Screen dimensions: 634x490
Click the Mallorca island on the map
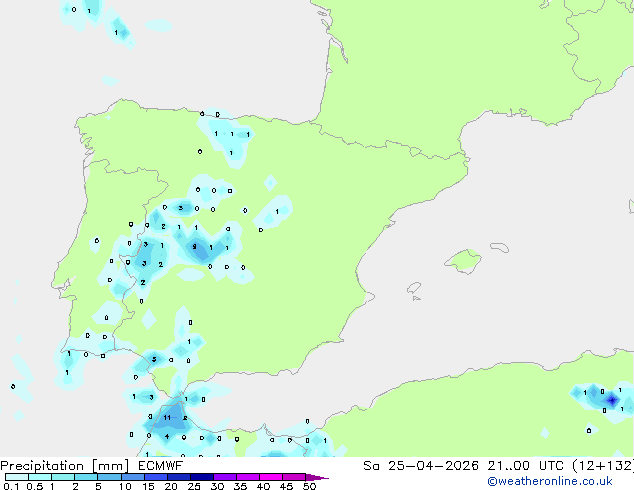[463, 261]
